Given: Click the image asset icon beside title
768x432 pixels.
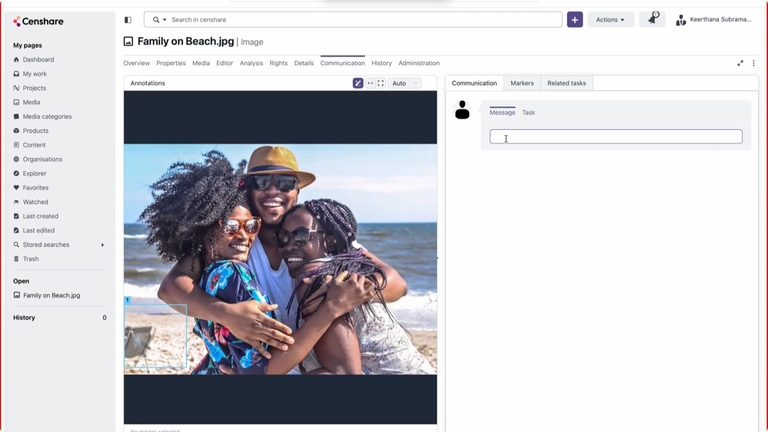Looking at the screenshot, I should click(128, 42).
